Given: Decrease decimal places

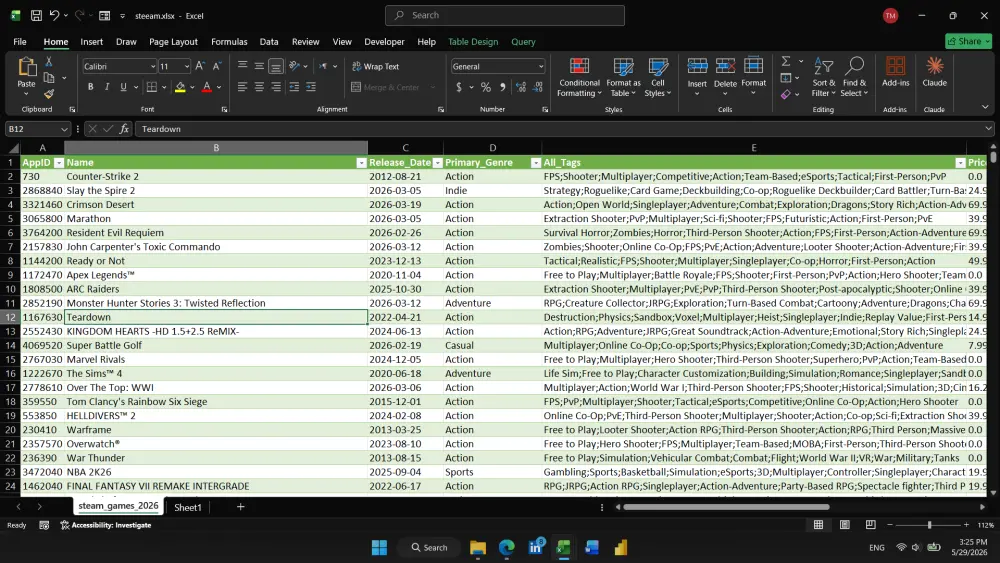Looking at the screenshot, I should [x=538, y=87].
